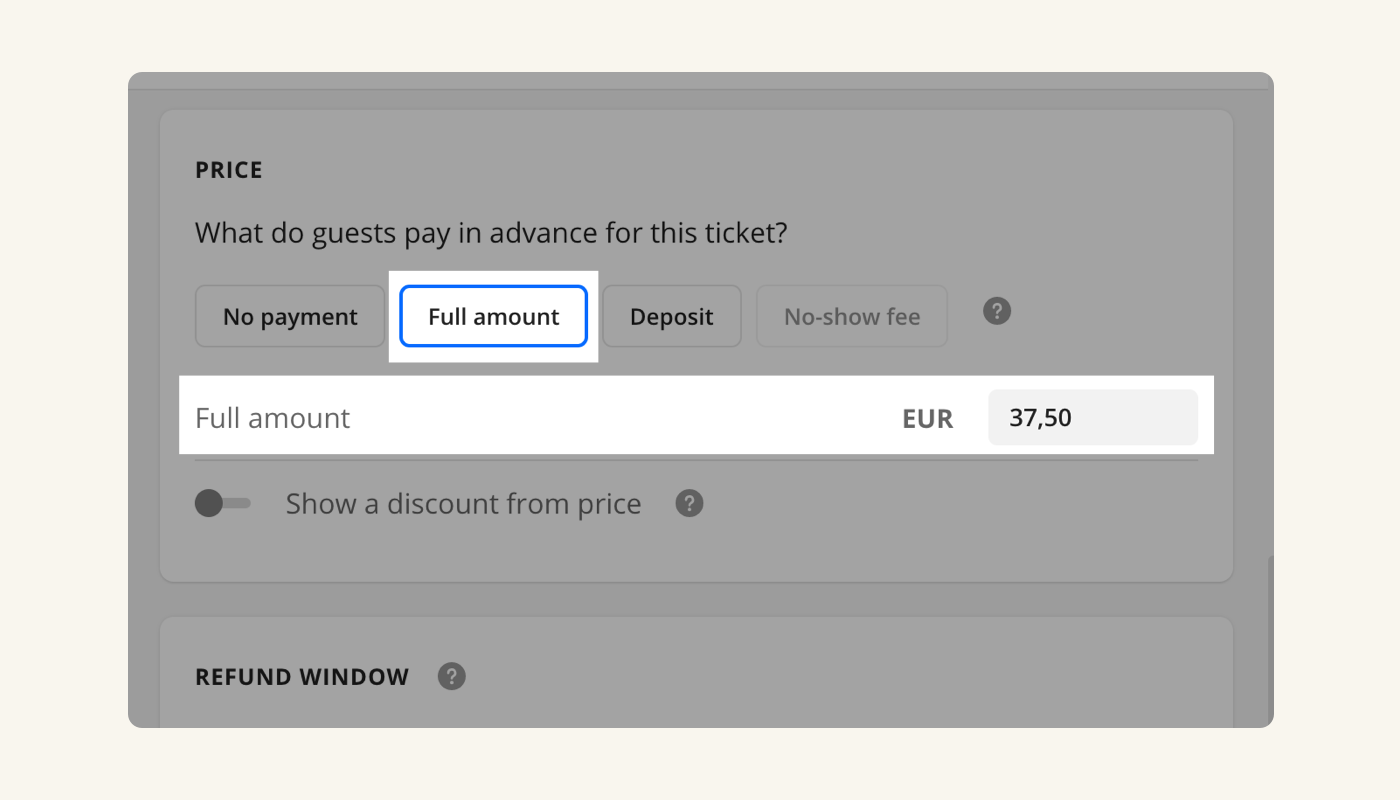Click the PRICE section heading
Image resolution: width=1400 pixels, height=800 pixels.
229,170
